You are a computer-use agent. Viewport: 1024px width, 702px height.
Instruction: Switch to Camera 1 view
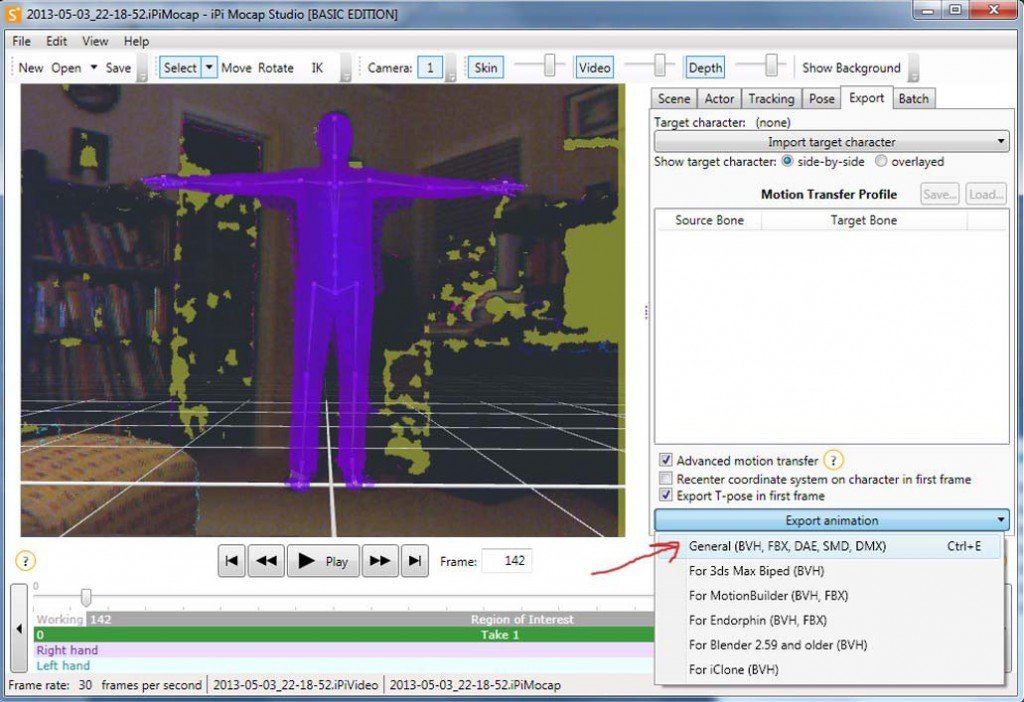tap(430, 68)
